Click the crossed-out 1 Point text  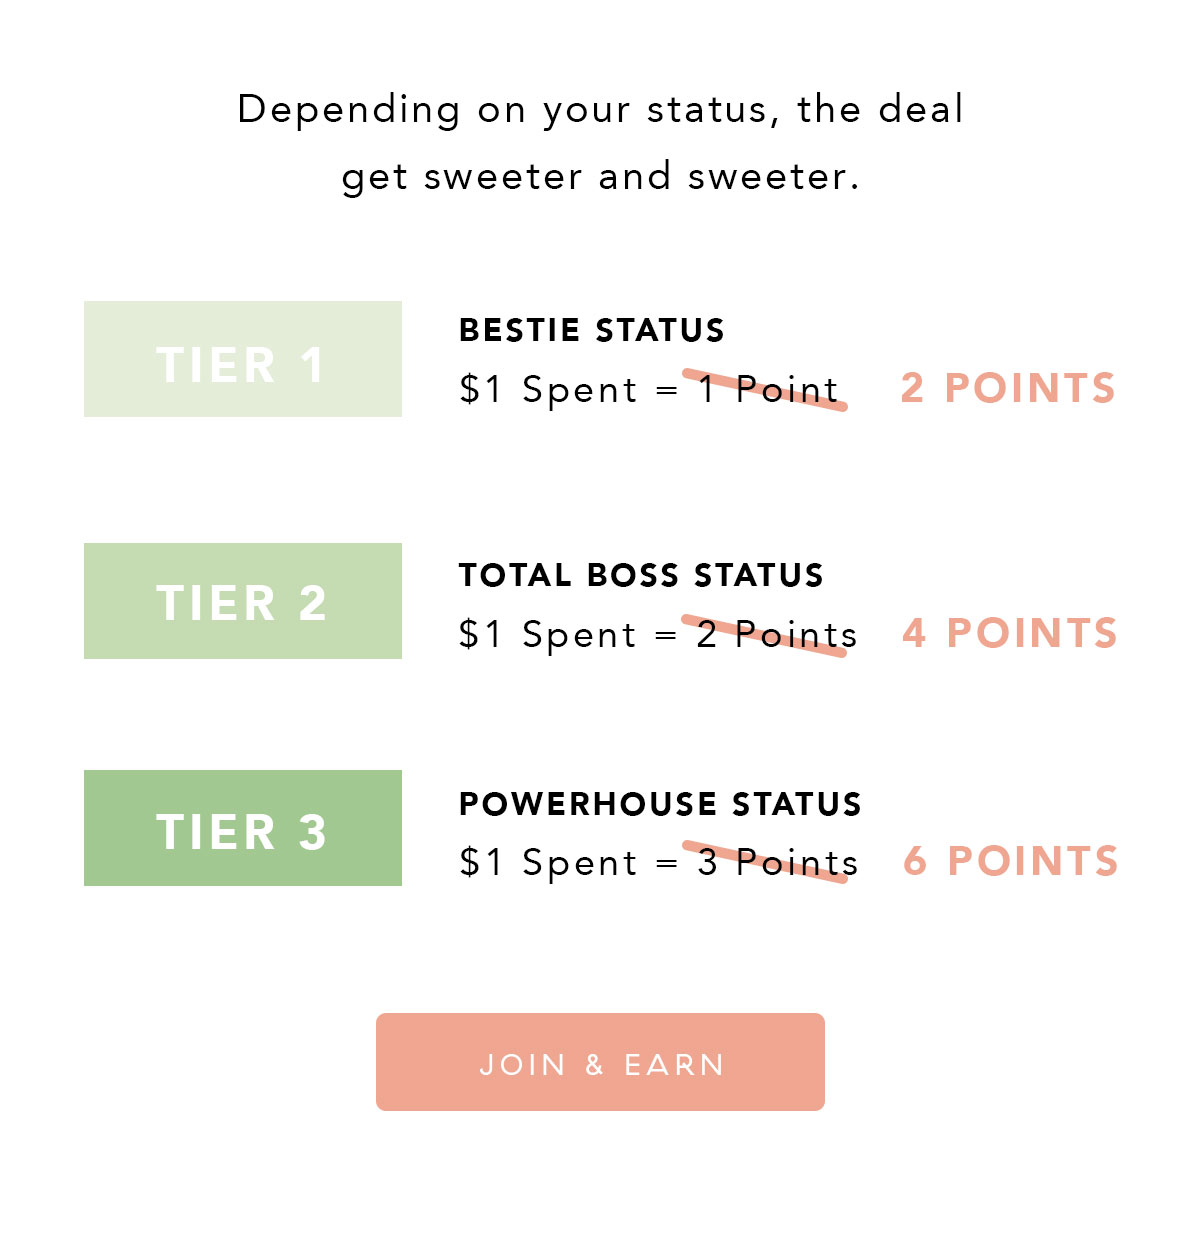[768, 389]
